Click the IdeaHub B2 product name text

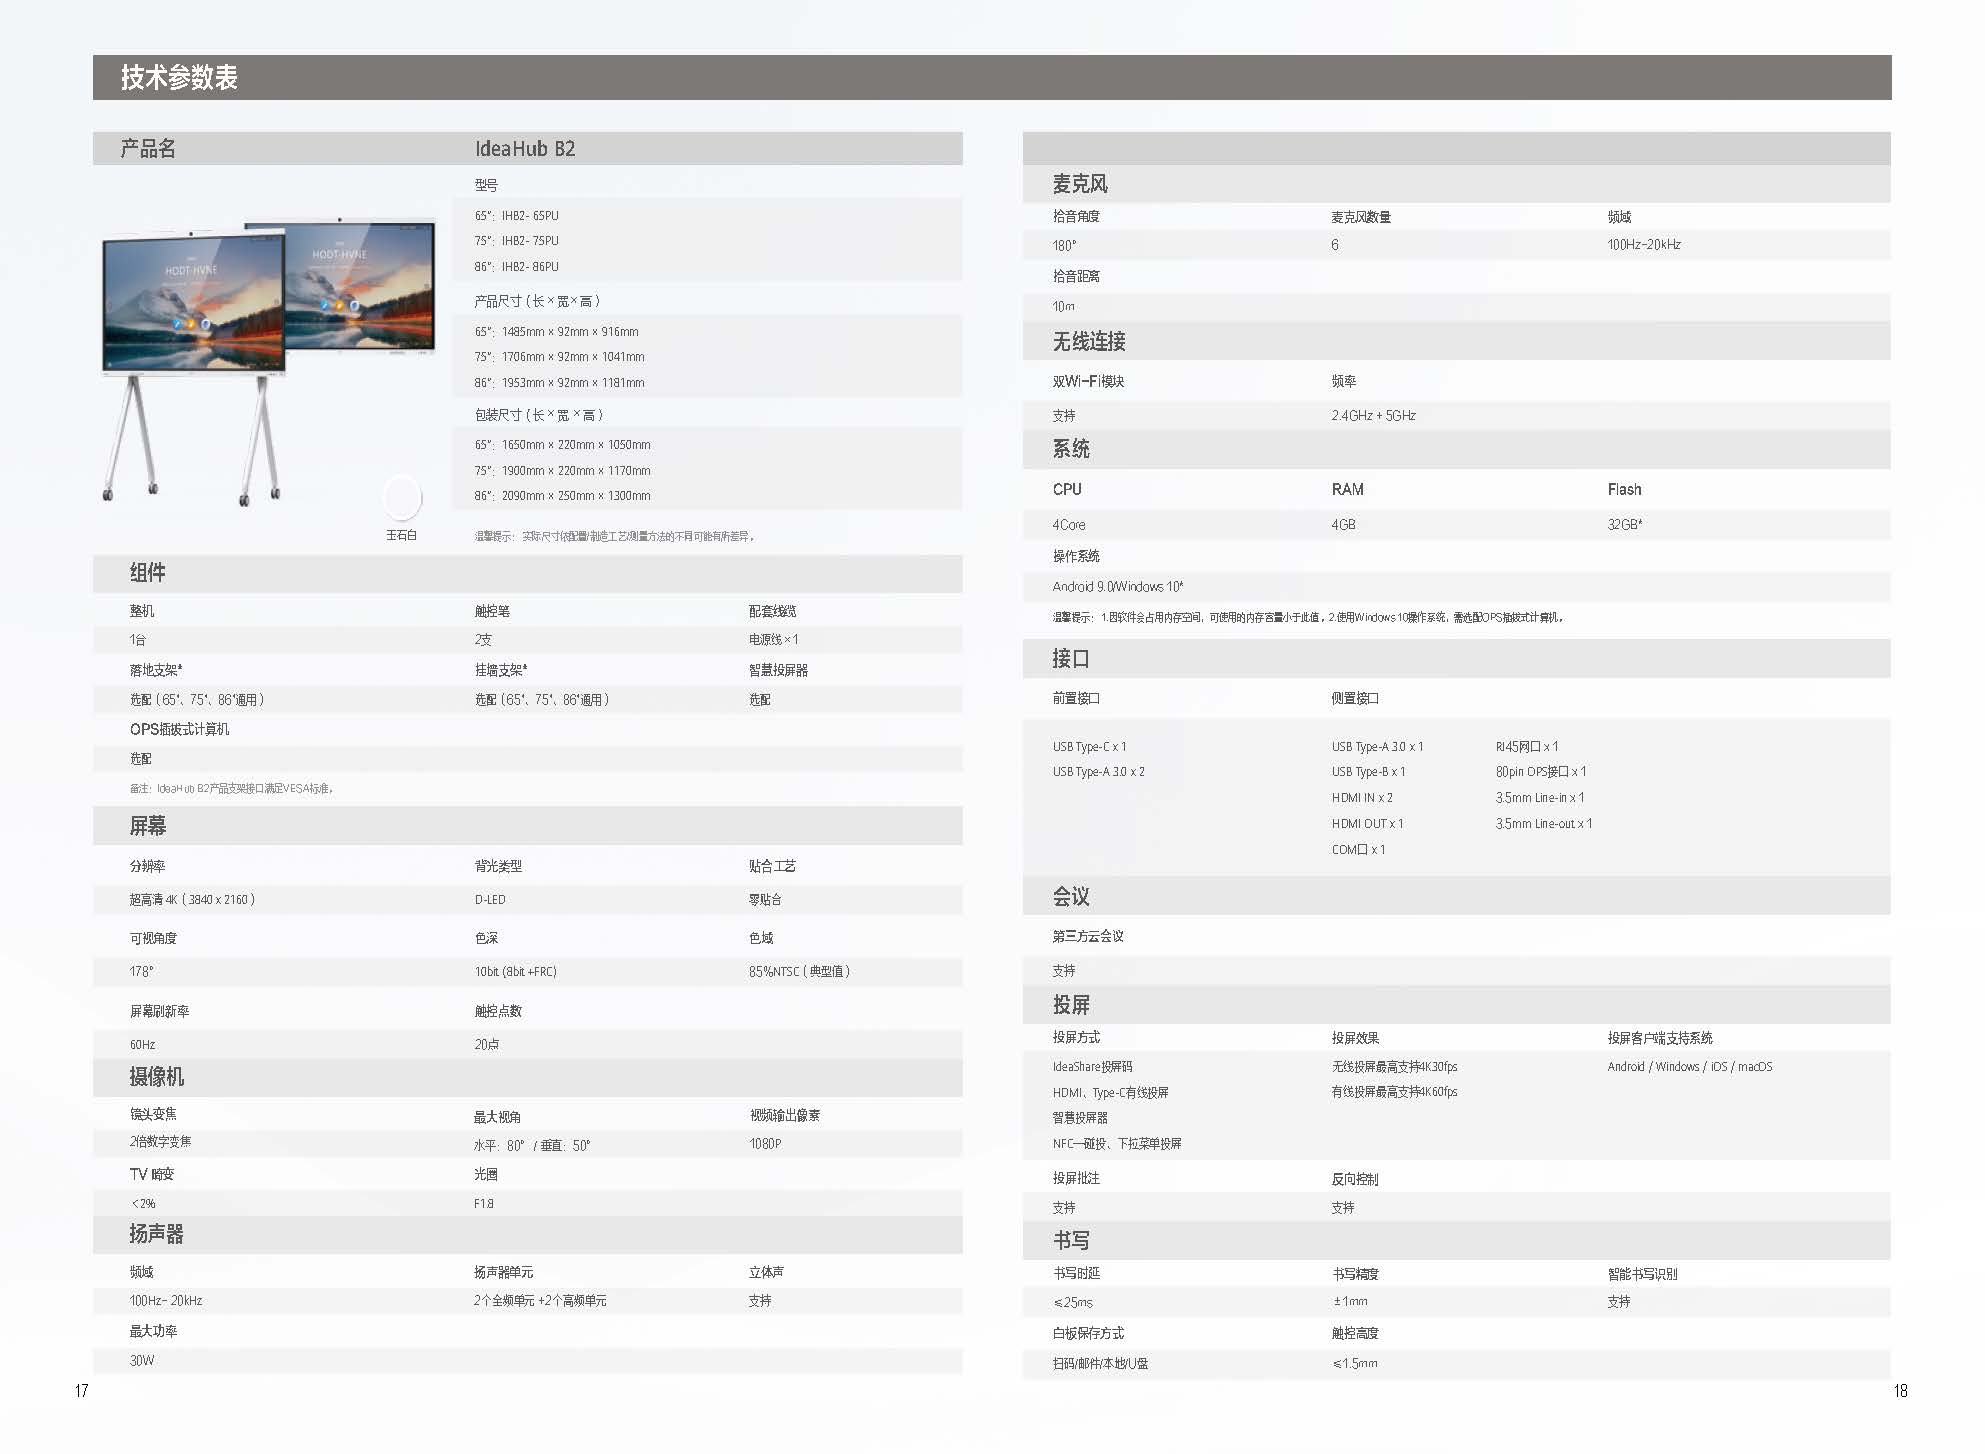pos(525,149)
